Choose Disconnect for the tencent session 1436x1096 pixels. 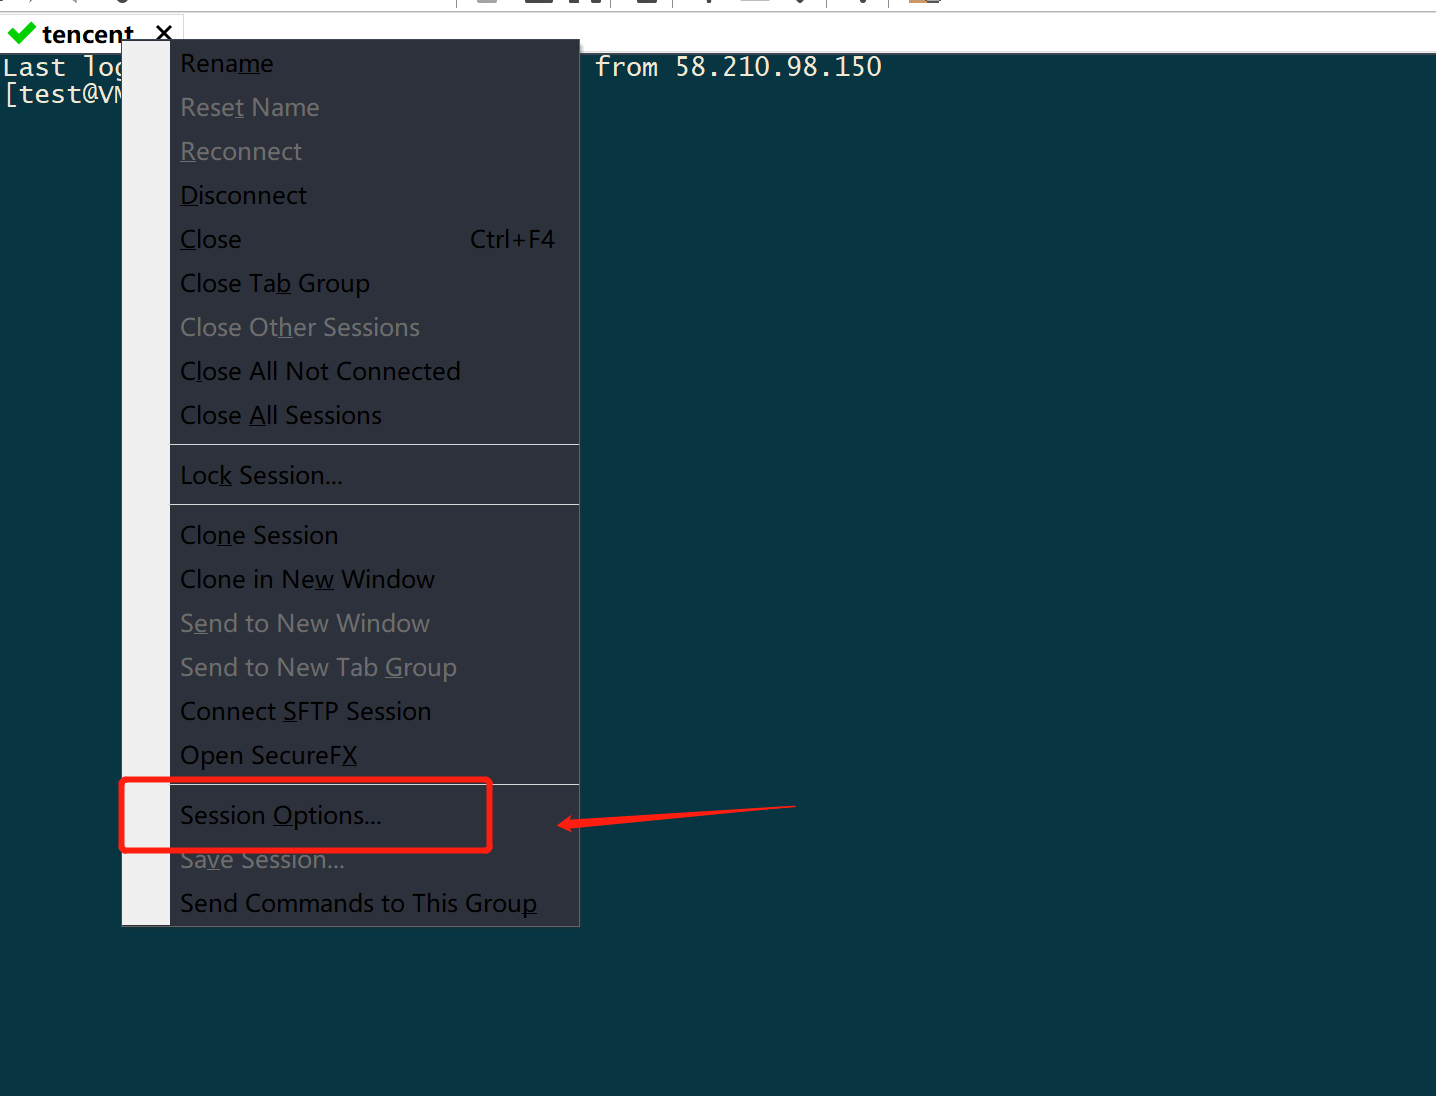coord(243,195)
